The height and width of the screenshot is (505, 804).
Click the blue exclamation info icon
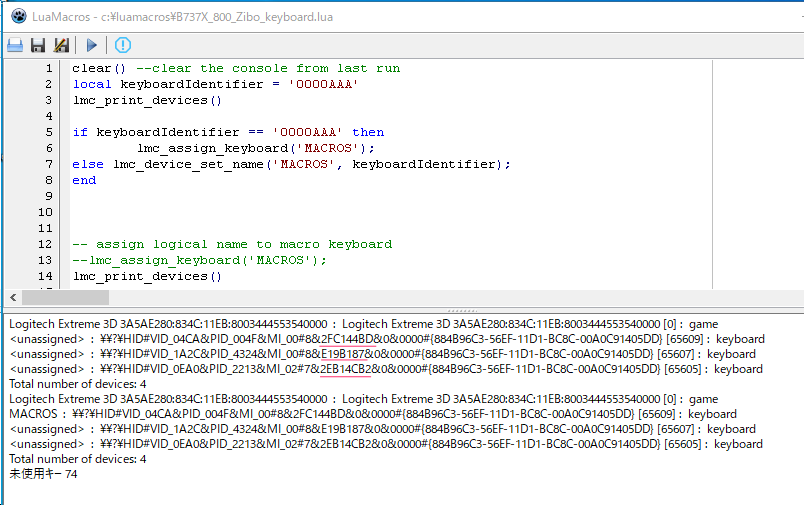123,45
